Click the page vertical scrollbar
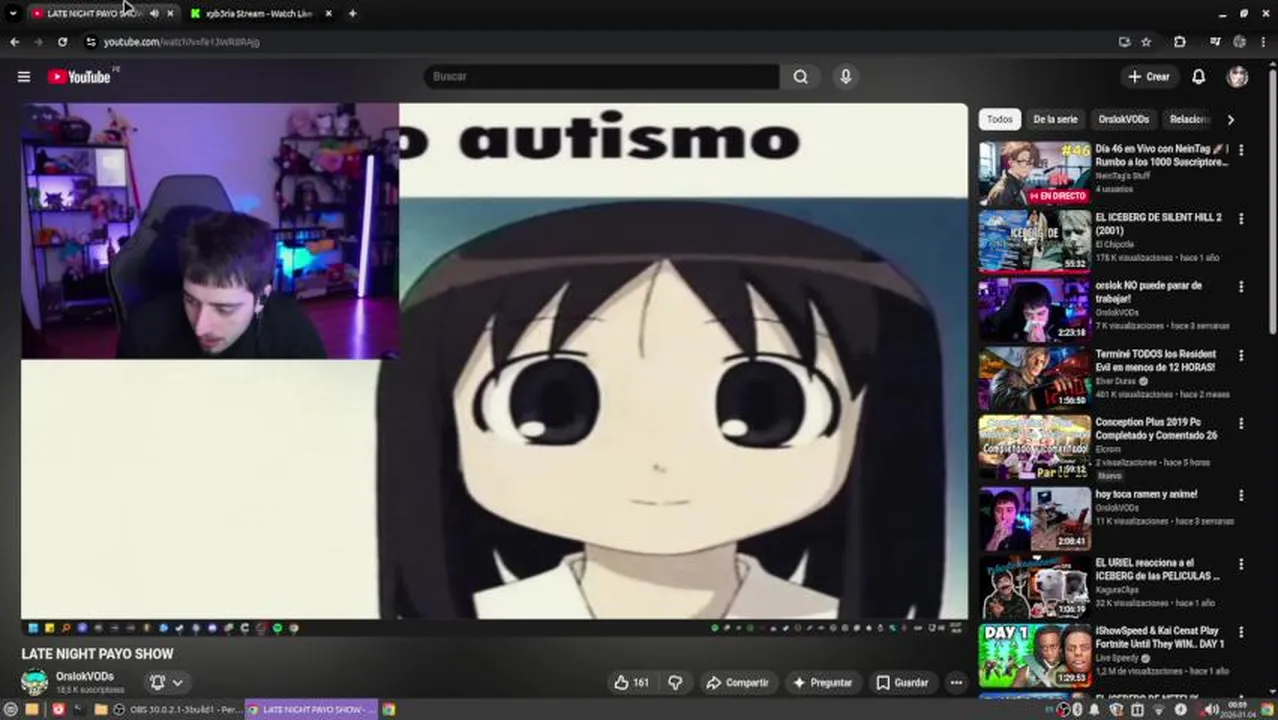This screenshot has width=1278, height=720. point(1272,200)
